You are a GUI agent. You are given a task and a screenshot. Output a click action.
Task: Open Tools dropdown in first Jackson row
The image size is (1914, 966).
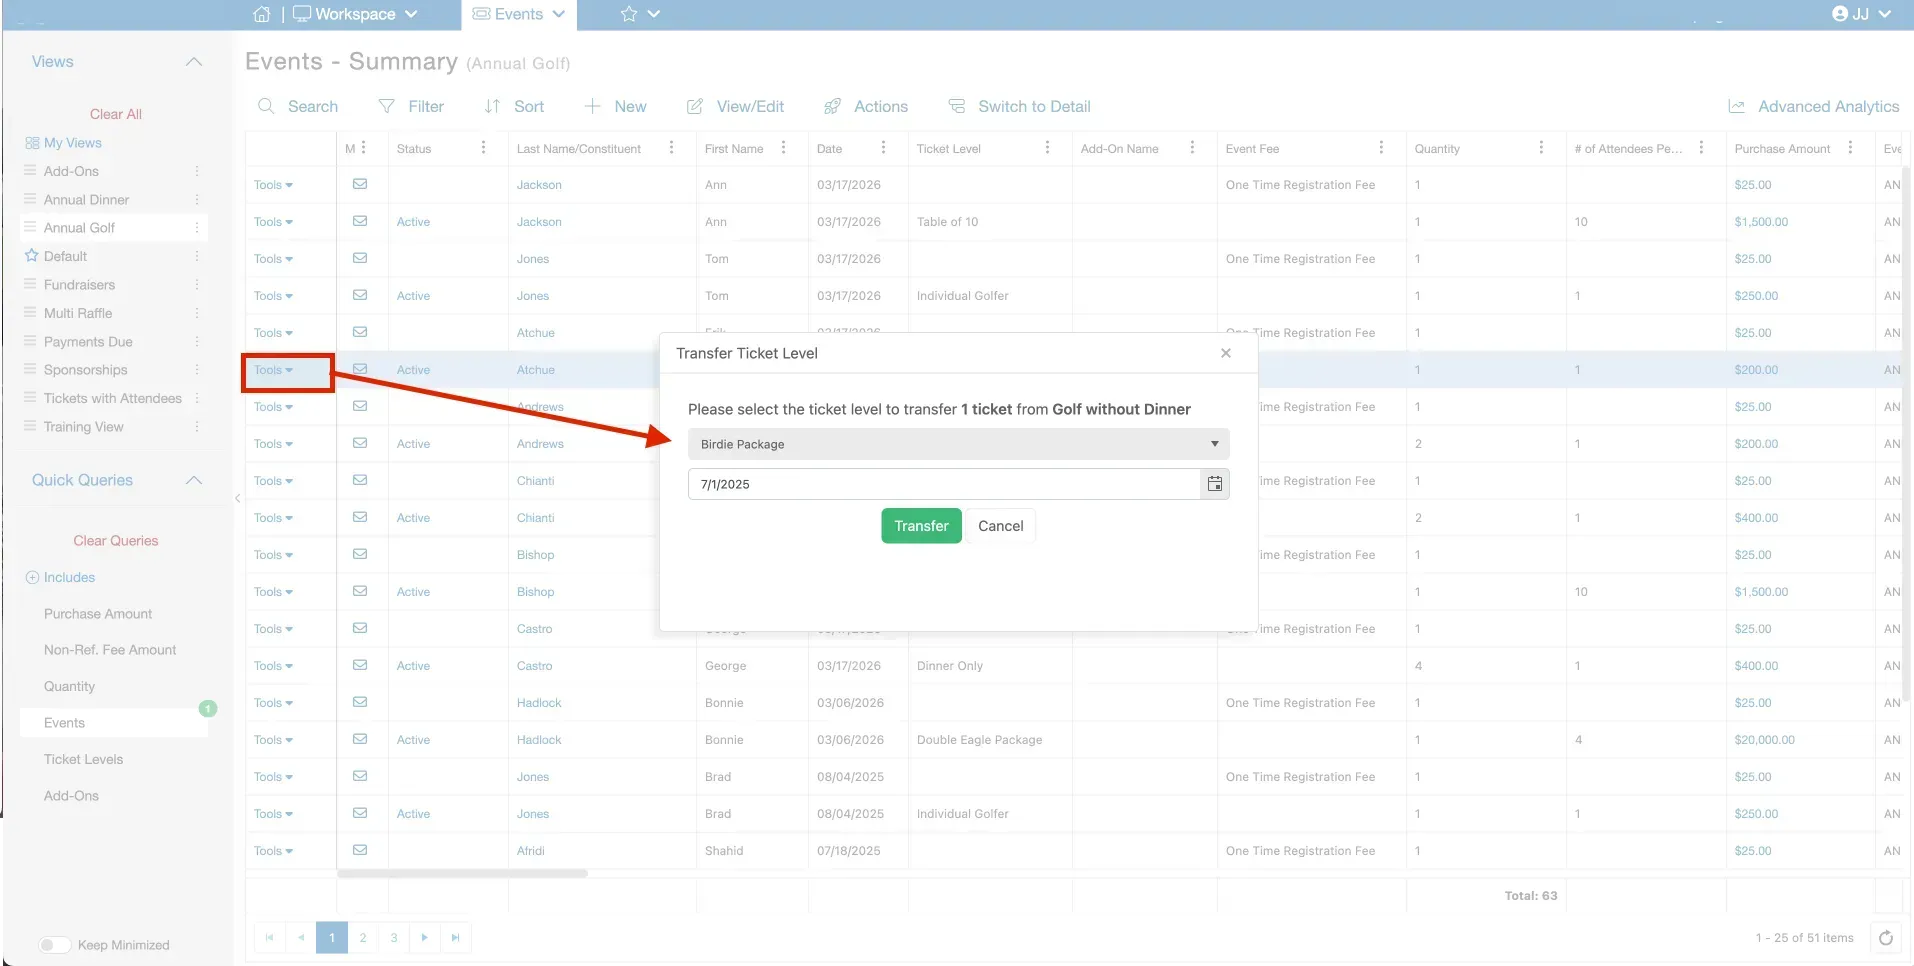coord(273,185)
